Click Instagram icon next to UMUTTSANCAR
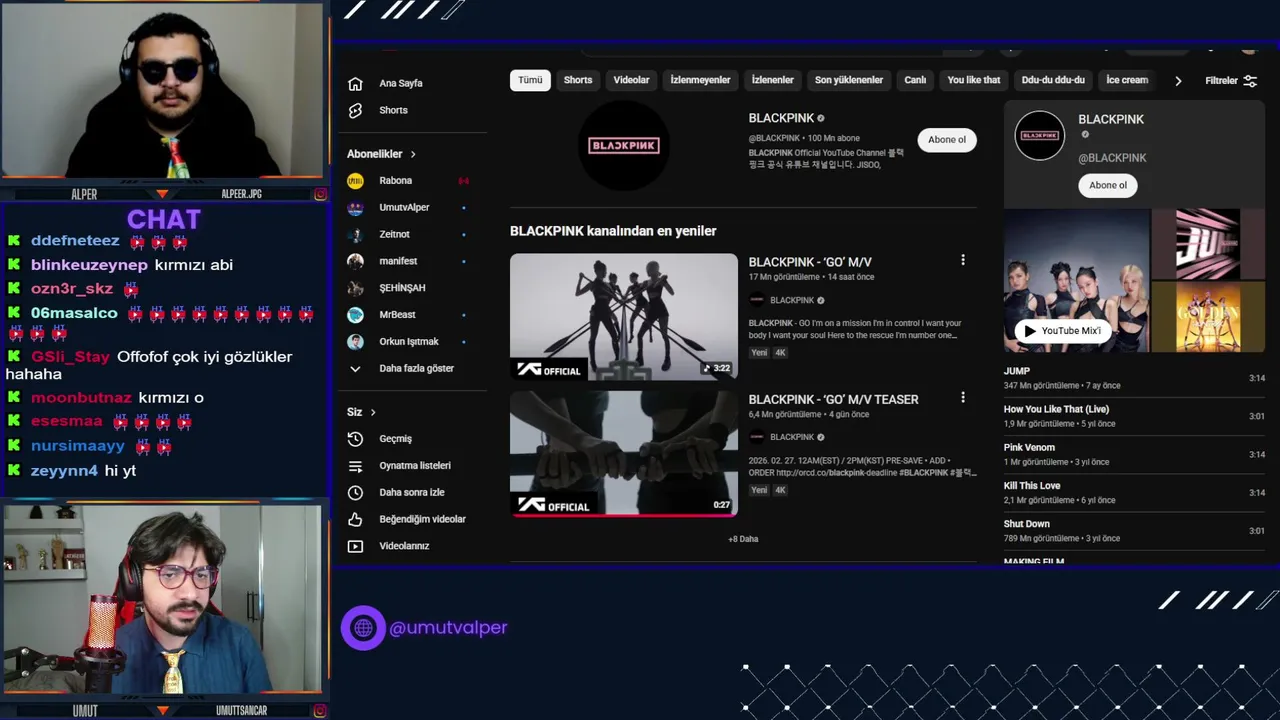1280x720 pixels. click(320, 711)
